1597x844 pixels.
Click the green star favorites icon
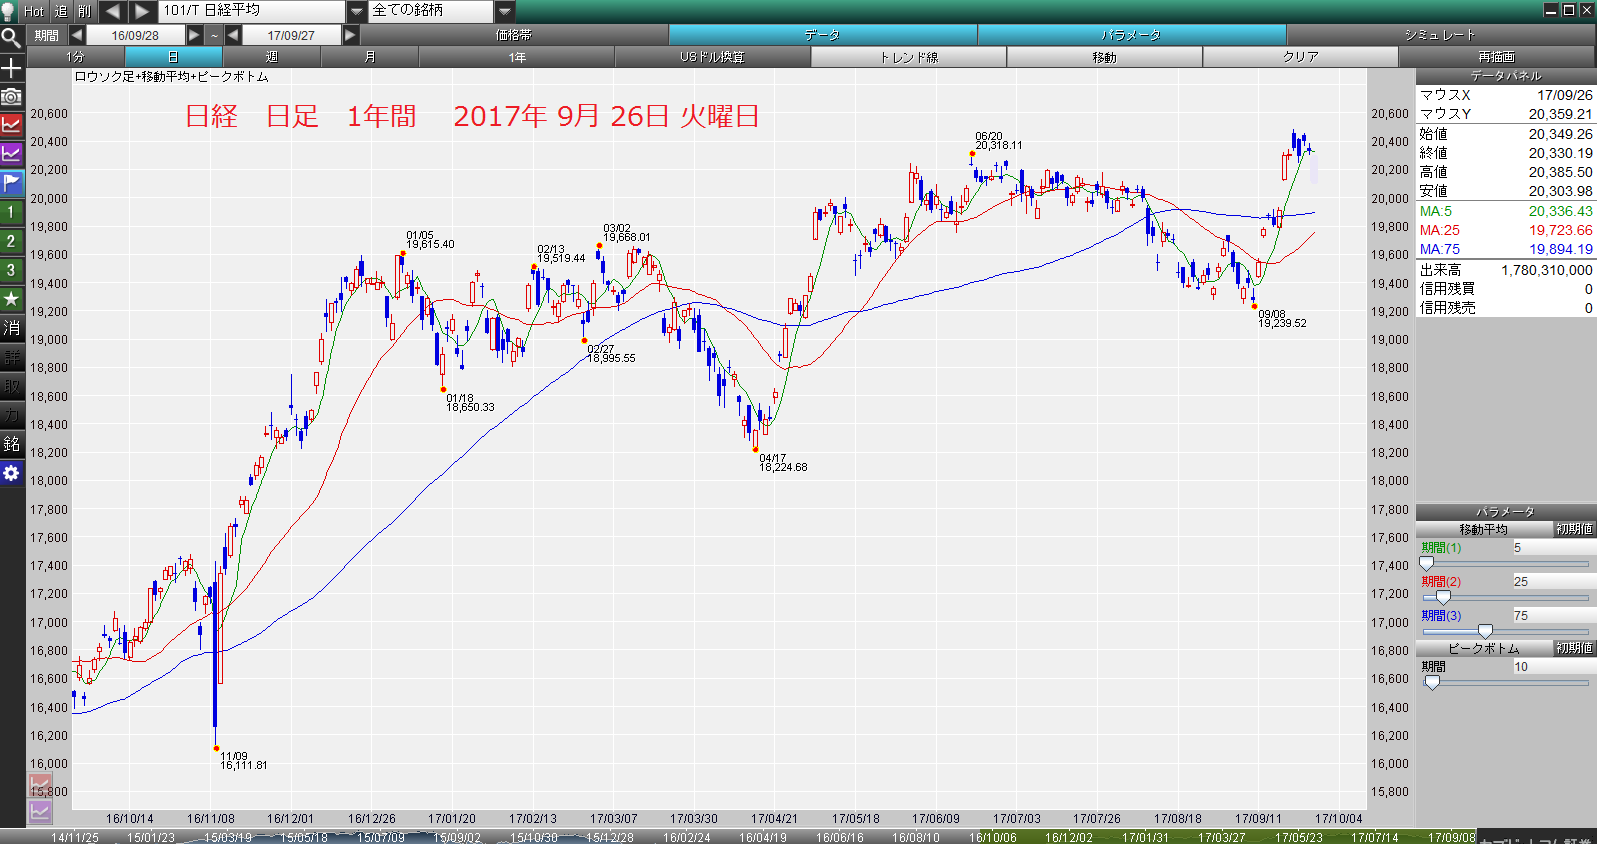(11, 299)
